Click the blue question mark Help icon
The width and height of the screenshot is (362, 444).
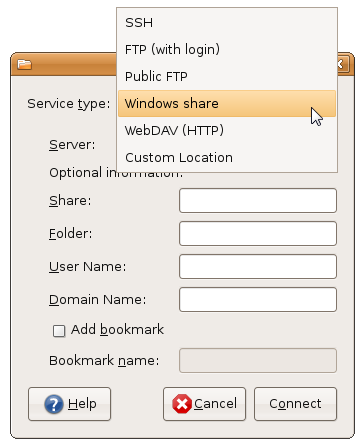point(54,404)
